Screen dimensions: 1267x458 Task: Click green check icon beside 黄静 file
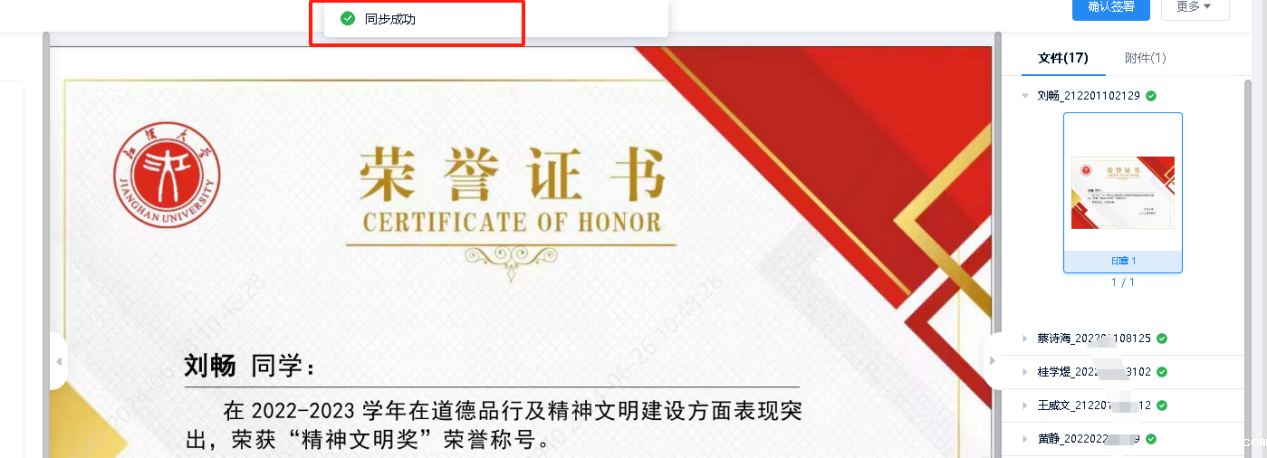tap(1151, 439)
